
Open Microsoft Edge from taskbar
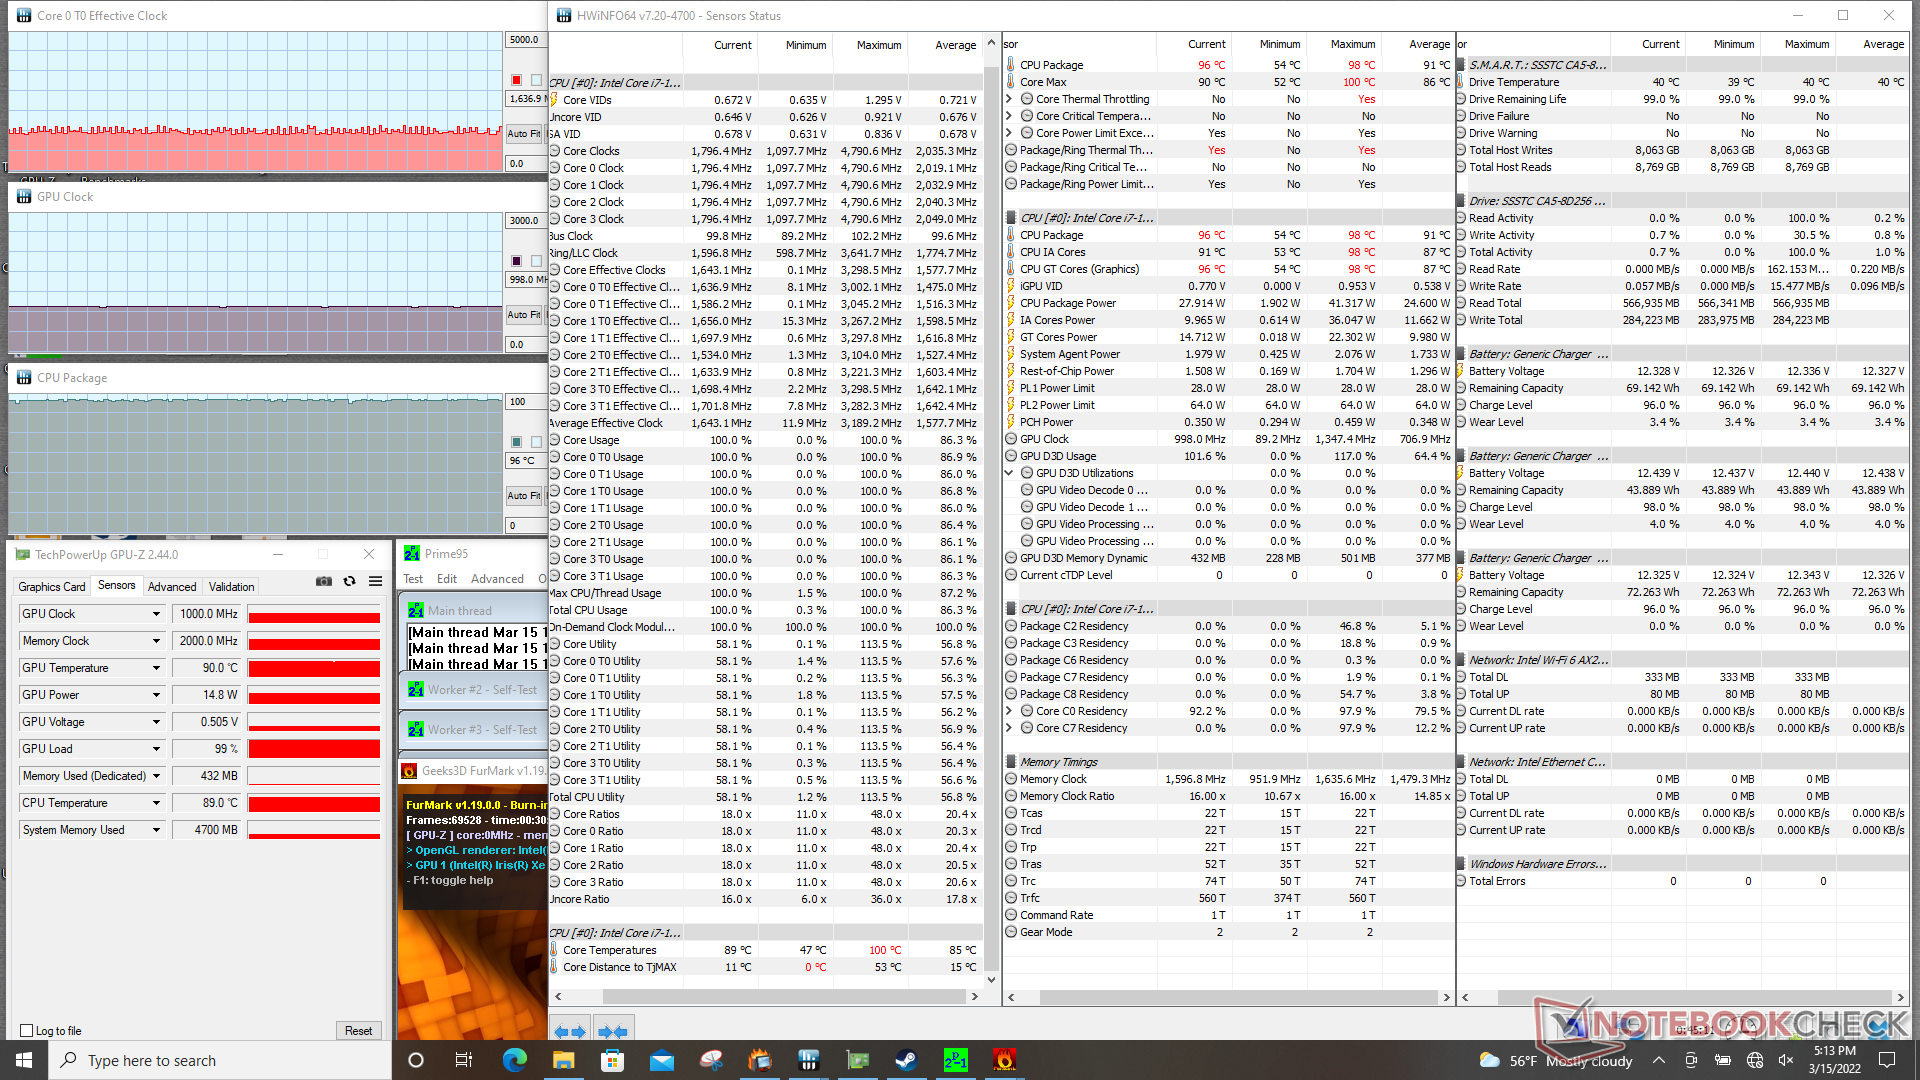(514, 1060)
